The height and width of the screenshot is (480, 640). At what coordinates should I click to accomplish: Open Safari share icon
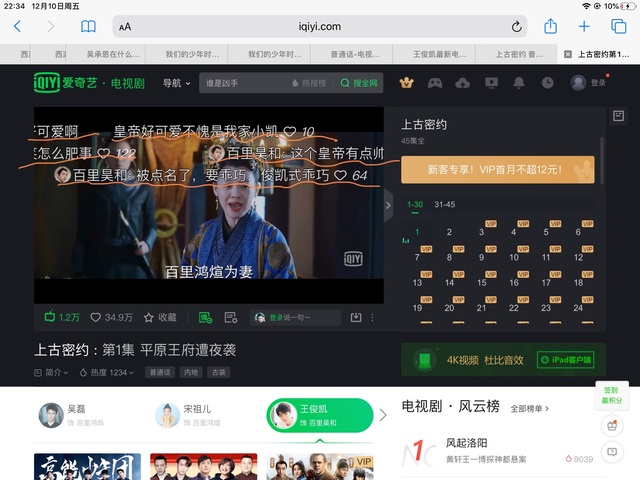[550, 26]
